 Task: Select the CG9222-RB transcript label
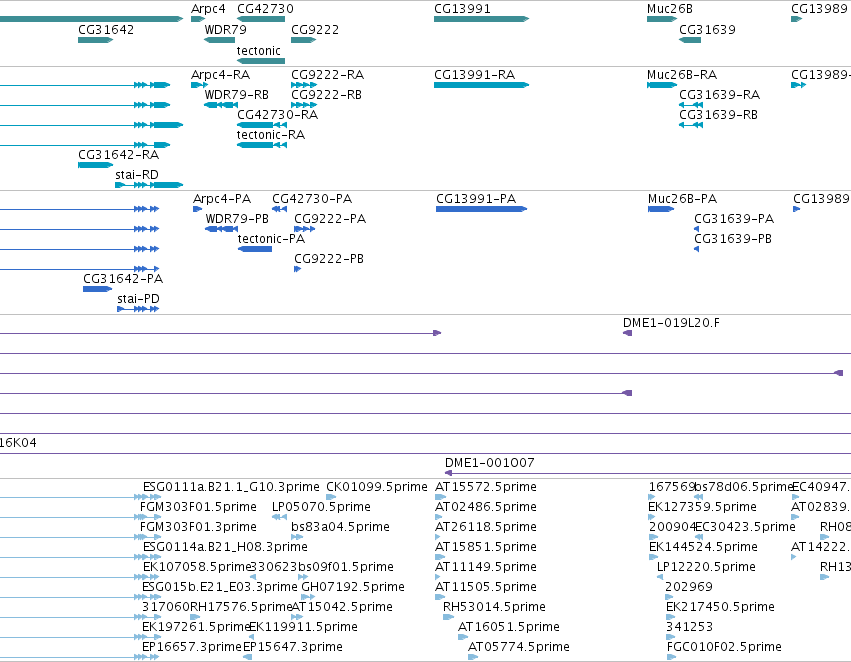[x=326, y=95]
